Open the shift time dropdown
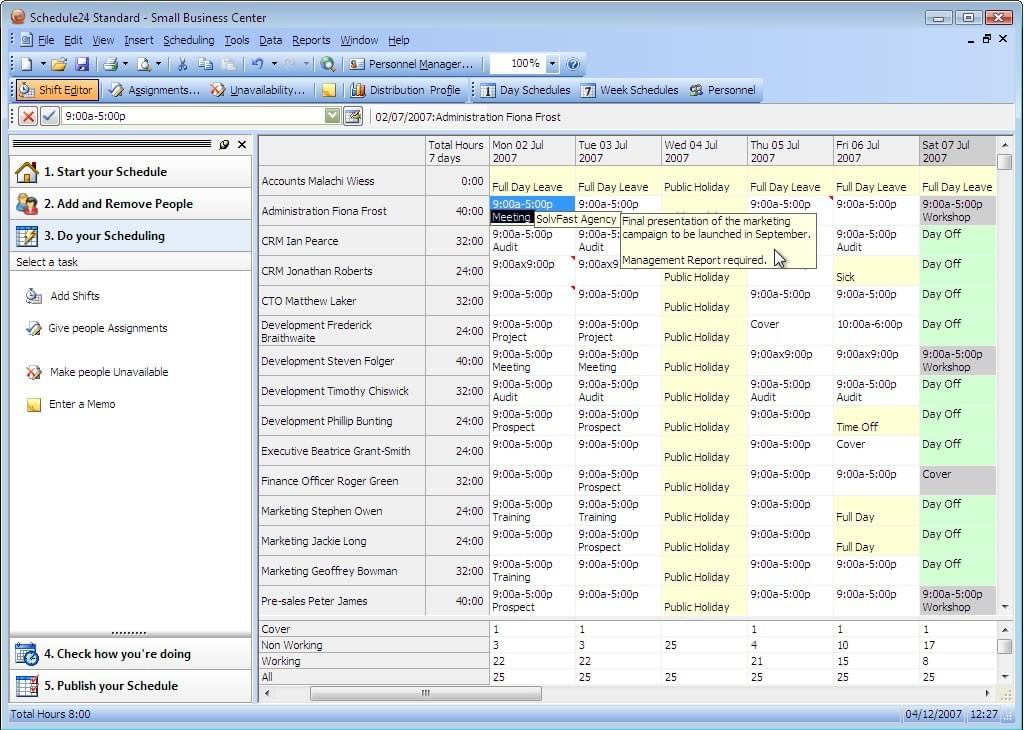 [x=333, y=116]
